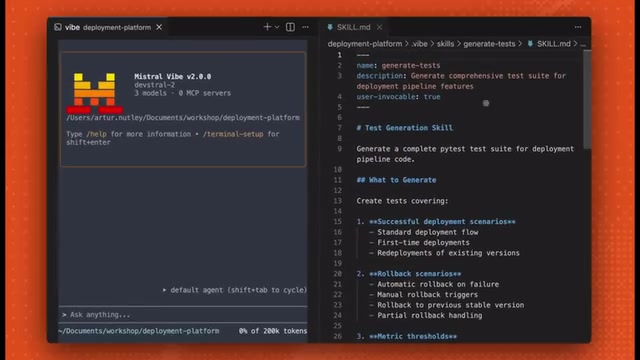The height and width of the screenshot is (360, 640).
Task: Close the SKILL.md tab
Action: click(x=380, y=27)
